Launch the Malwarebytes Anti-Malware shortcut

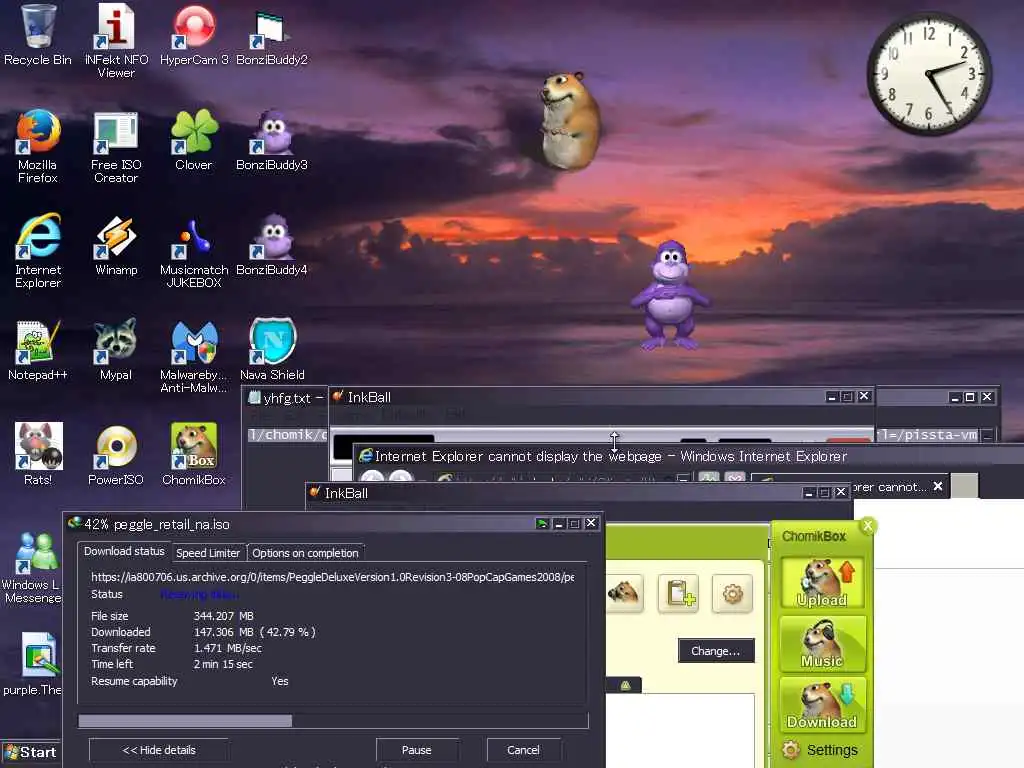[x=194, y=357]
